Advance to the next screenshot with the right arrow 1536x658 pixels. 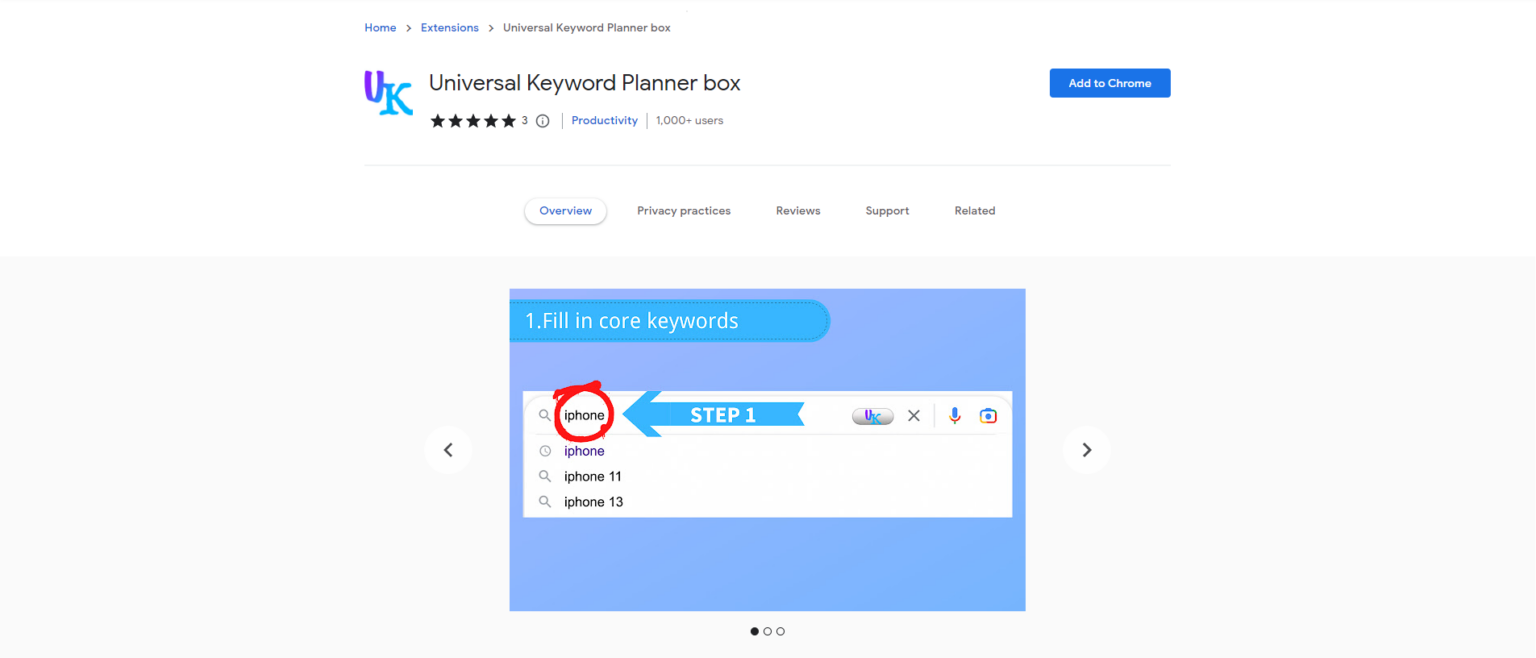click(1086, 449)
